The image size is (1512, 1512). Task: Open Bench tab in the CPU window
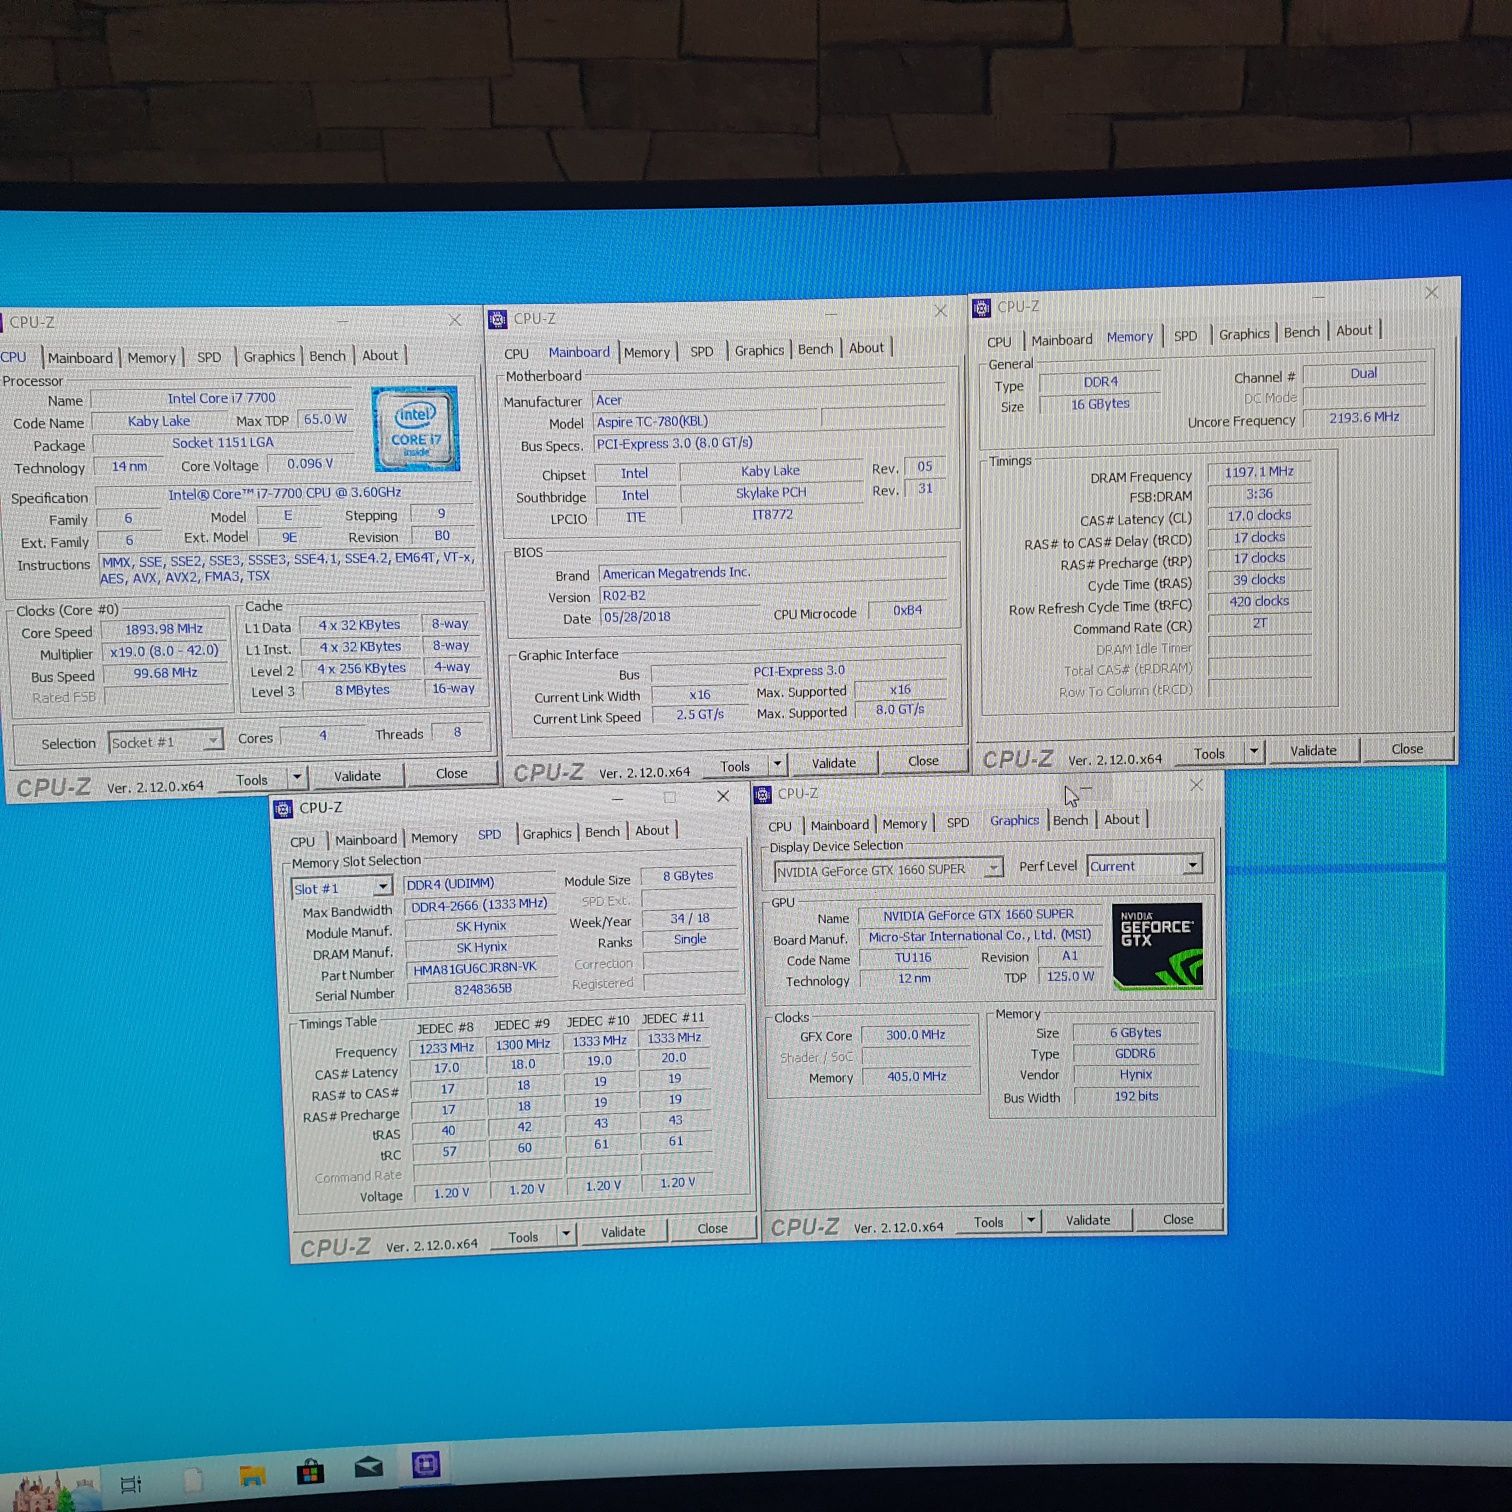click(328, 356)
